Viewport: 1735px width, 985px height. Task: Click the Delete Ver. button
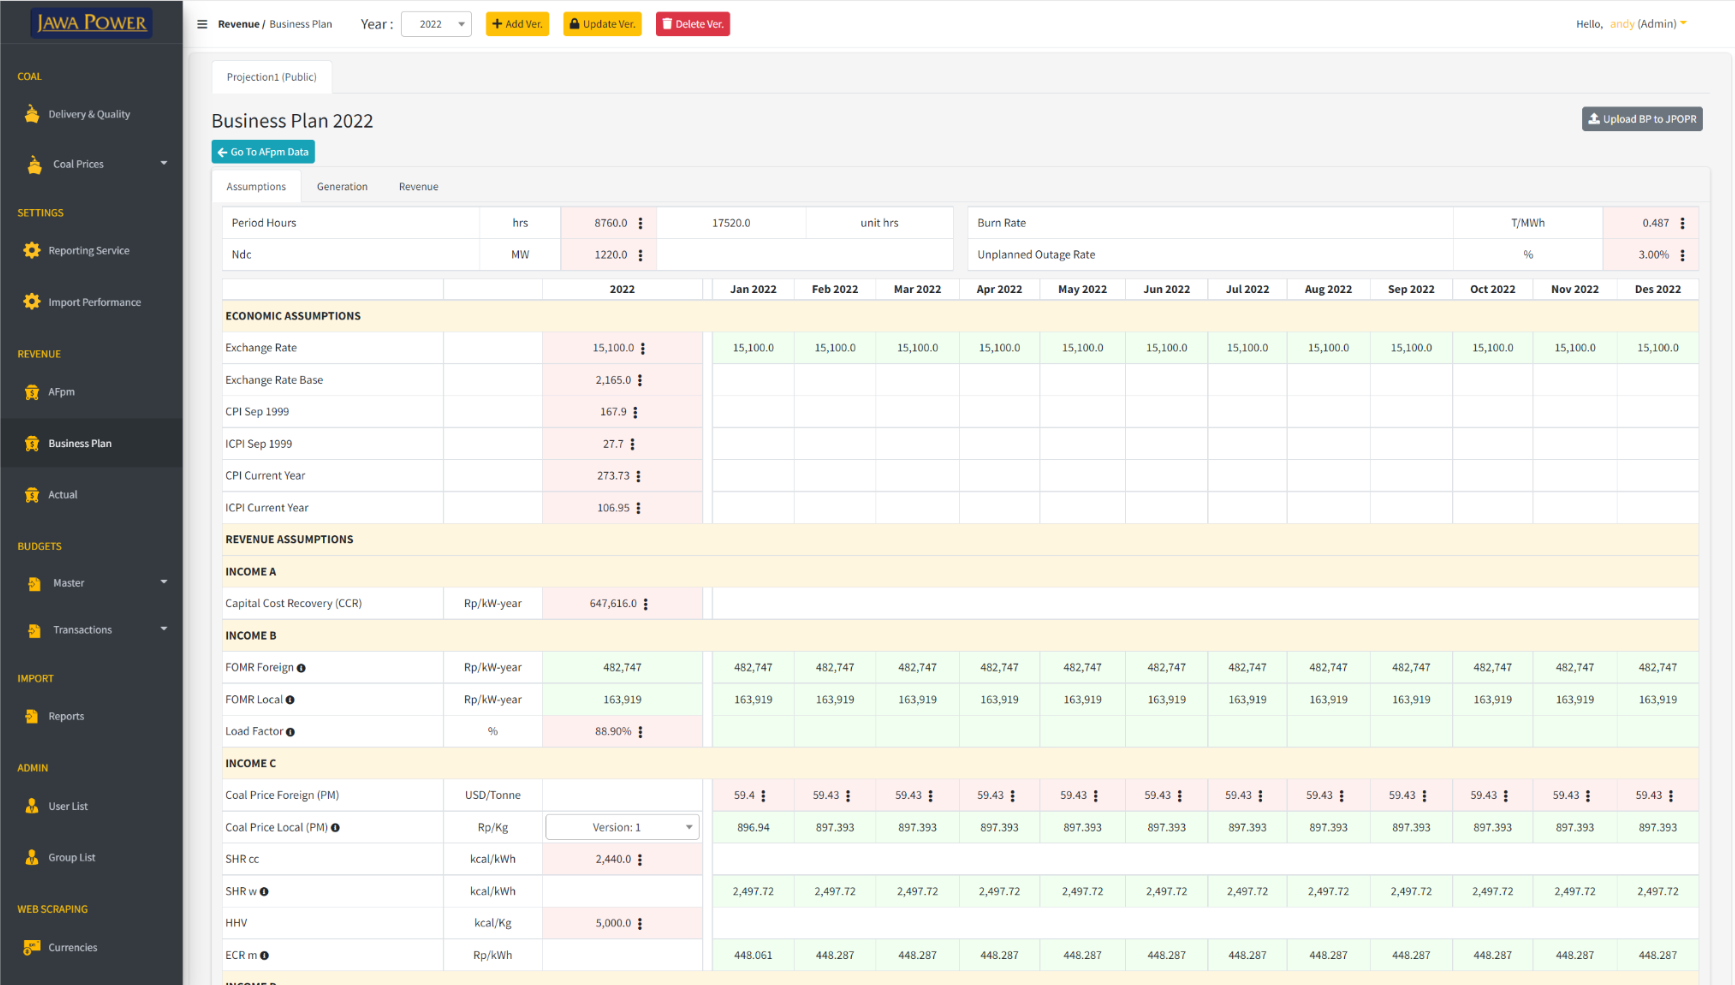(x=693, y=24)
